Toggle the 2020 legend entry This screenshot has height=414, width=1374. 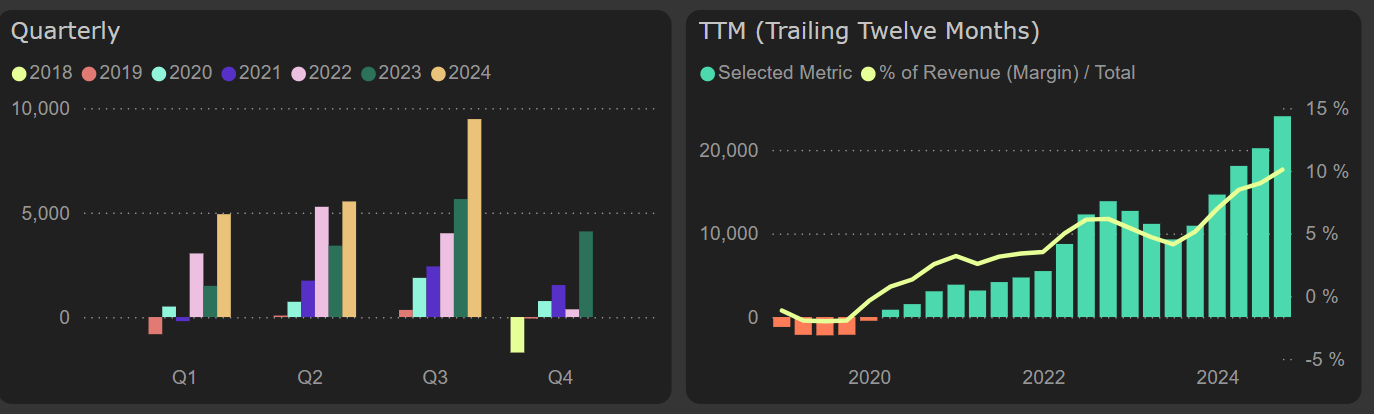click(x=182, y=73)
